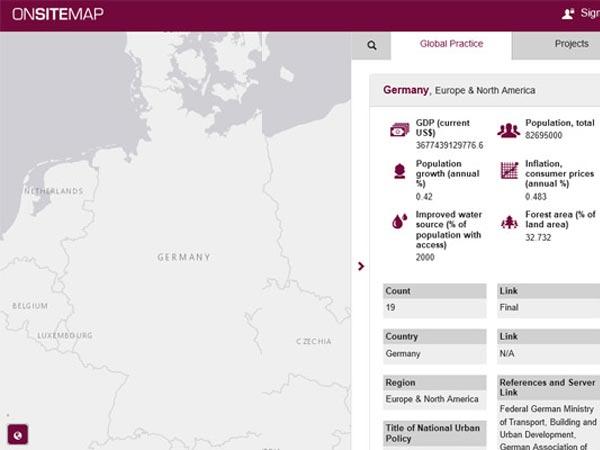Image resolution: width=600 pixels, height=450 pixels.
Task: Click the Region header cell
Action: tap(435, 382)
